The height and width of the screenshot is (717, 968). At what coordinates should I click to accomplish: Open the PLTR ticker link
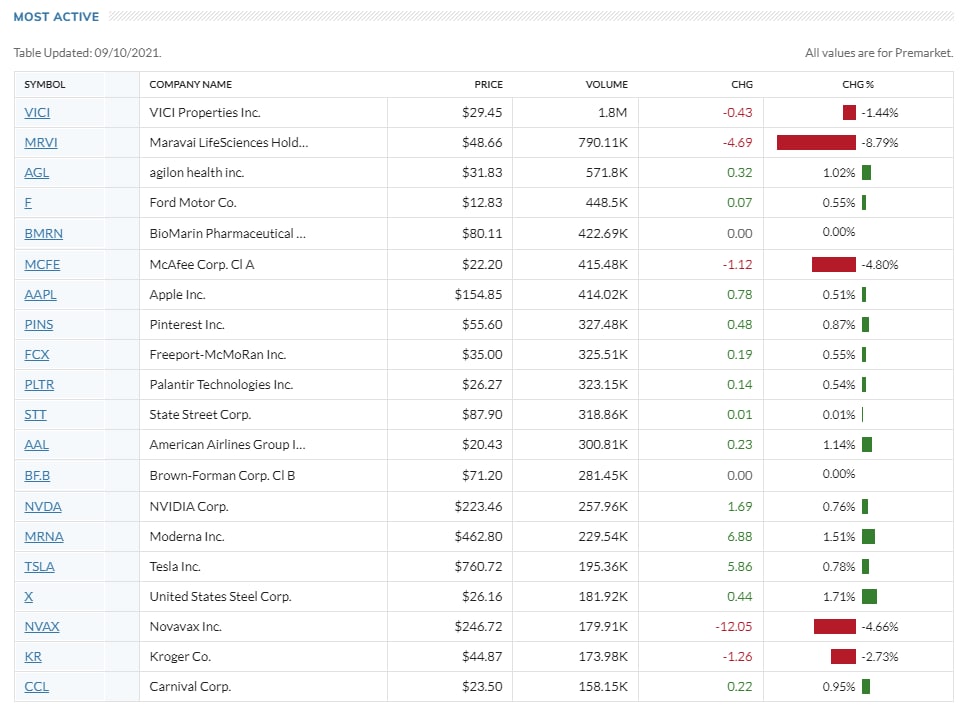[x=39, y=385]
